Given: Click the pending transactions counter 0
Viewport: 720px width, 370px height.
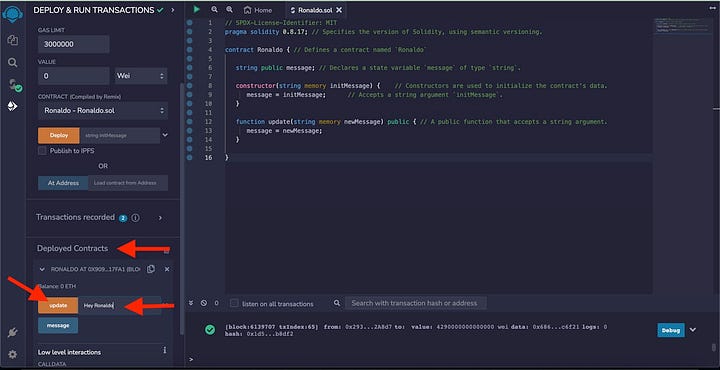Looking at the screenshot, I should pyautogui.click(x=216, y=303).
